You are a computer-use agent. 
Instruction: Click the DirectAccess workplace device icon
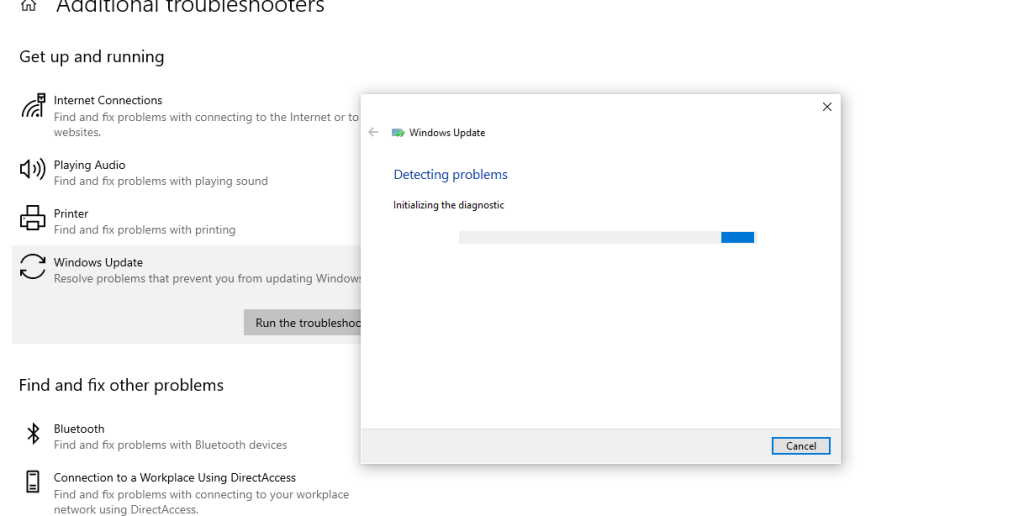(x=33, y=482)
